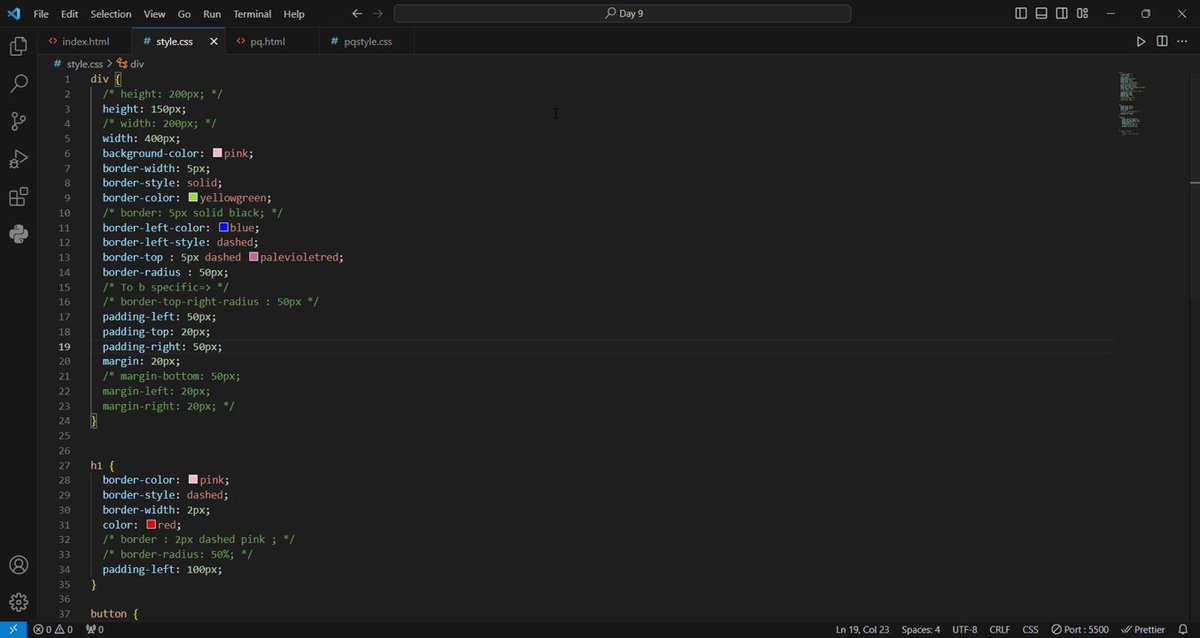Split the editor to the right
The height and width of the screenshot is (638, 1200).
1162,42
